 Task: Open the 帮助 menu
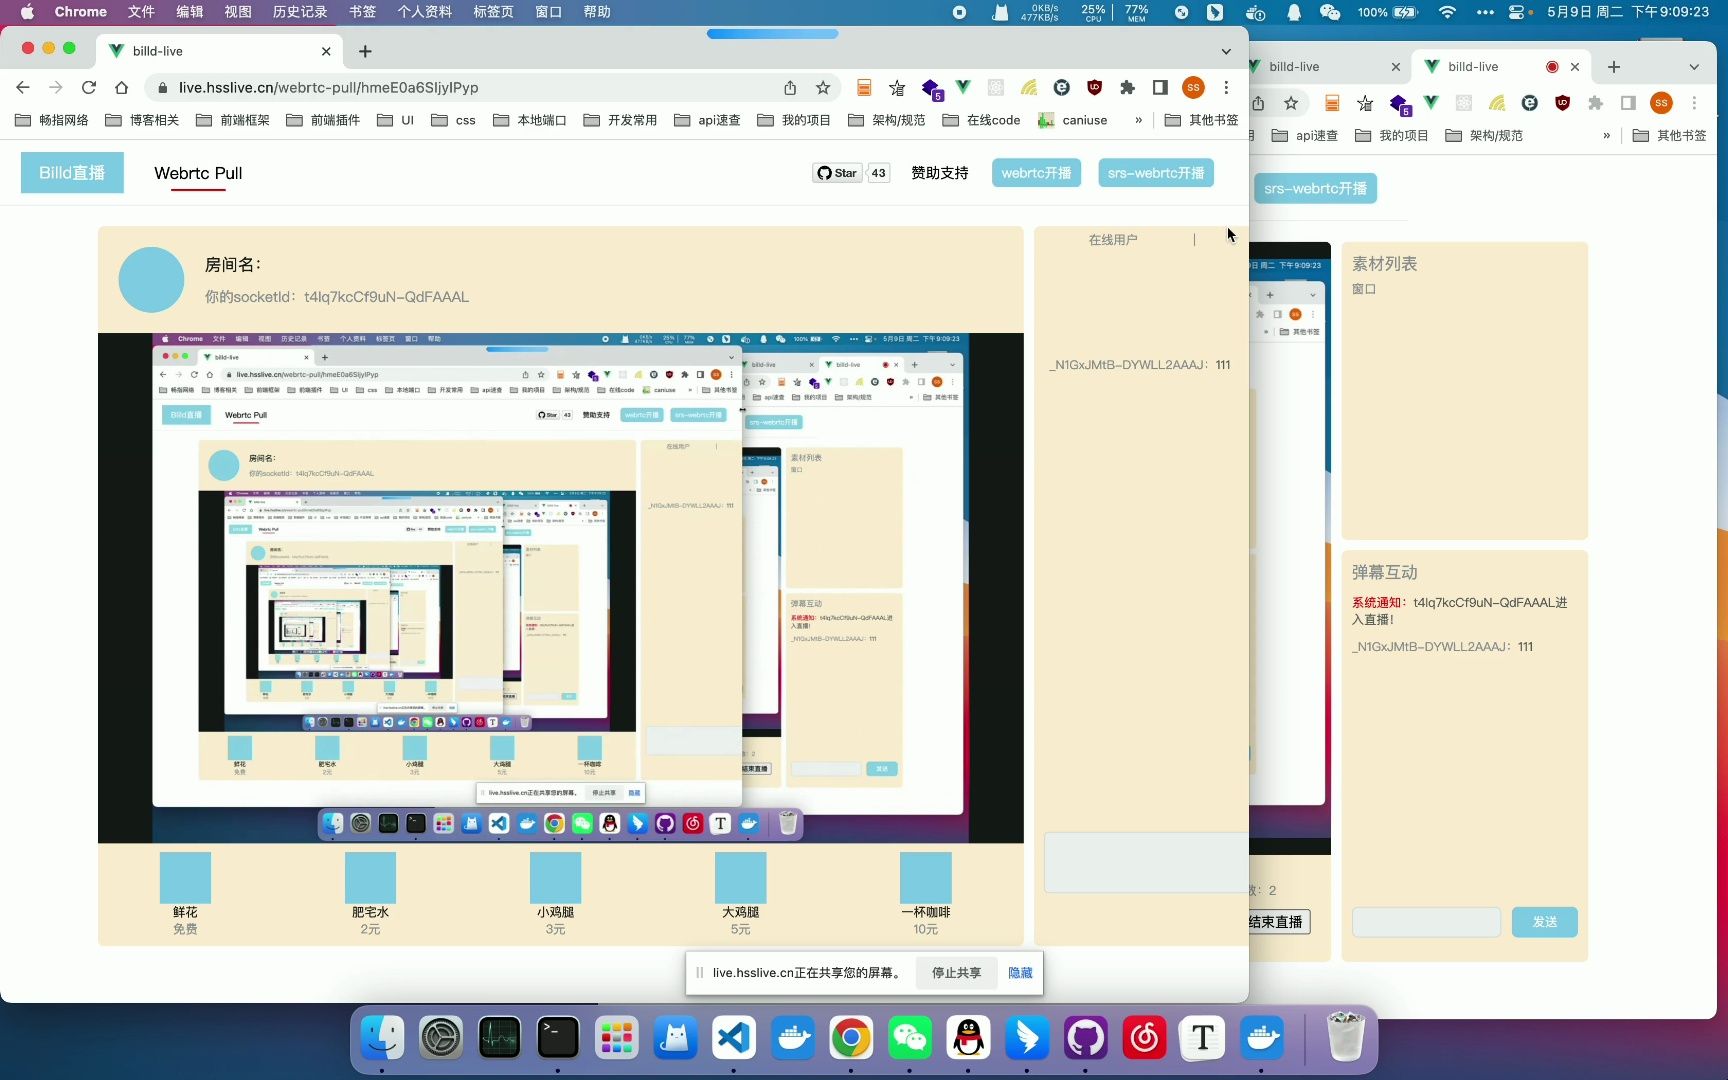point(597,12)
